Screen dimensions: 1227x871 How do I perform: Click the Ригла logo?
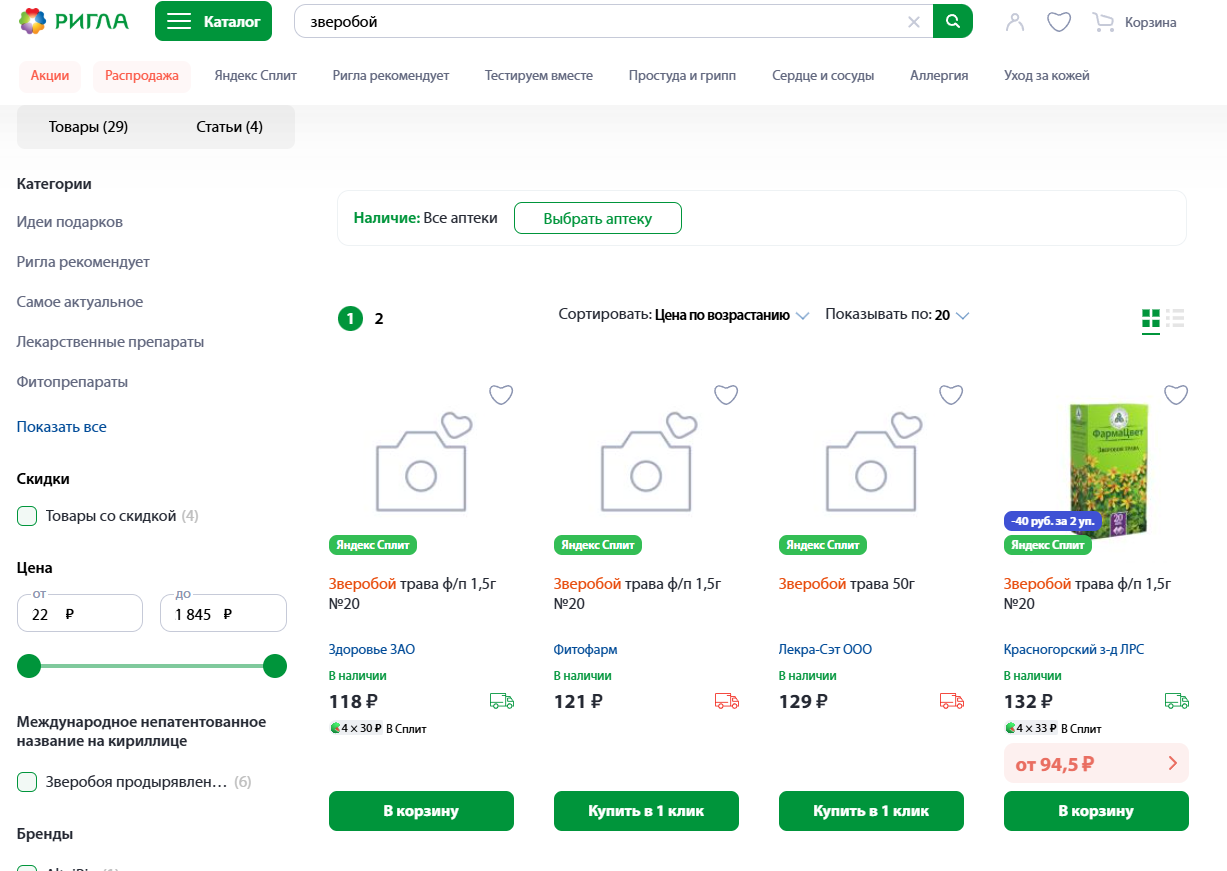coord(74,21)
